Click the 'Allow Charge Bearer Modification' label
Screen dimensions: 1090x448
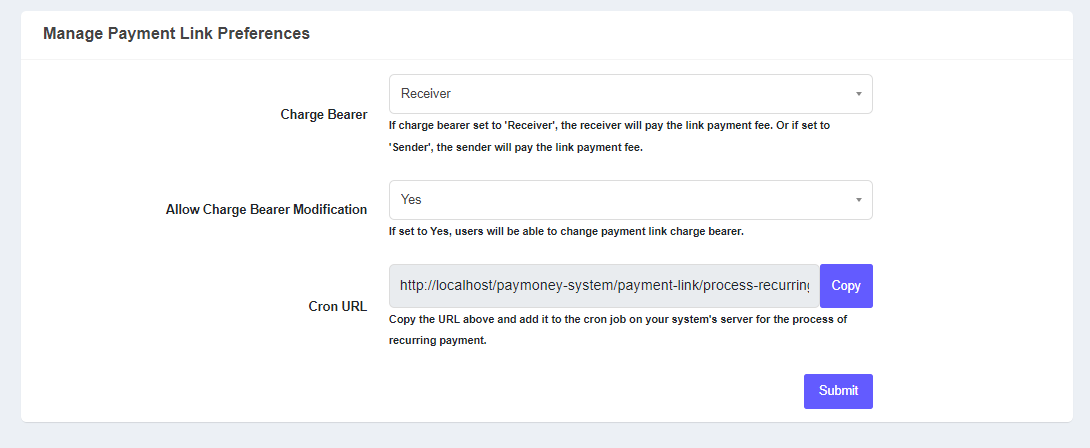tap(266, 210)
